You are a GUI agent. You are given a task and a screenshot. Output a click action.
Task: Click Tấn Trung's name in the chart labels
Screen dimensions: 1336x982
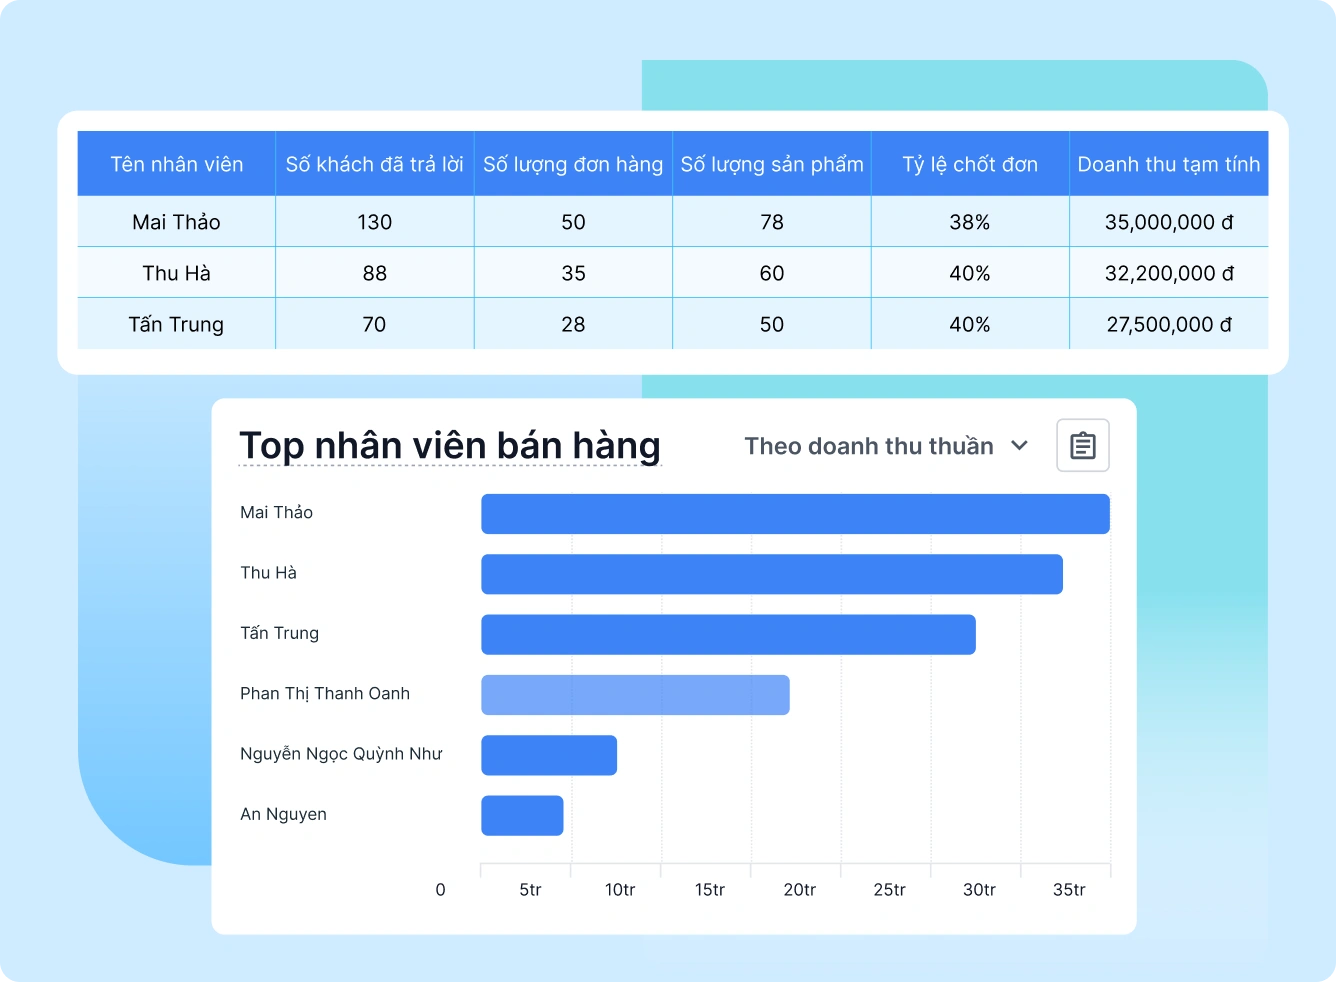[x=279, y=632]
